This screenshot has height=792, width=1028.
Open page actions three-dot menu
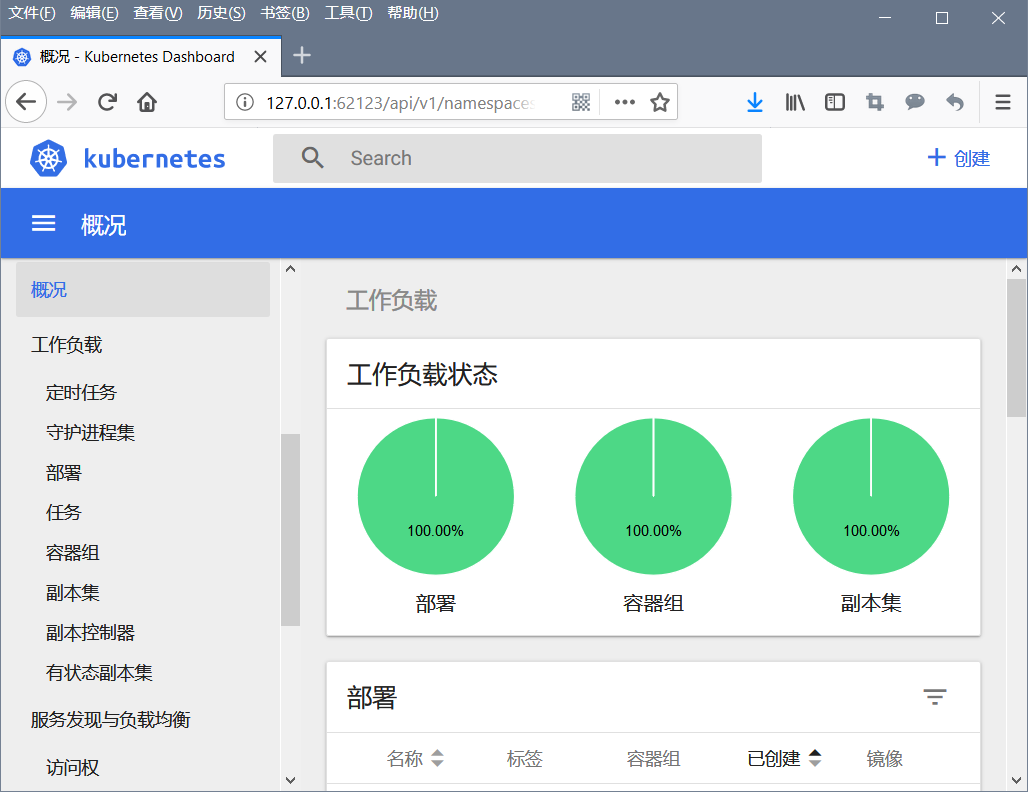pyautogui.click(x=624, y=102)
